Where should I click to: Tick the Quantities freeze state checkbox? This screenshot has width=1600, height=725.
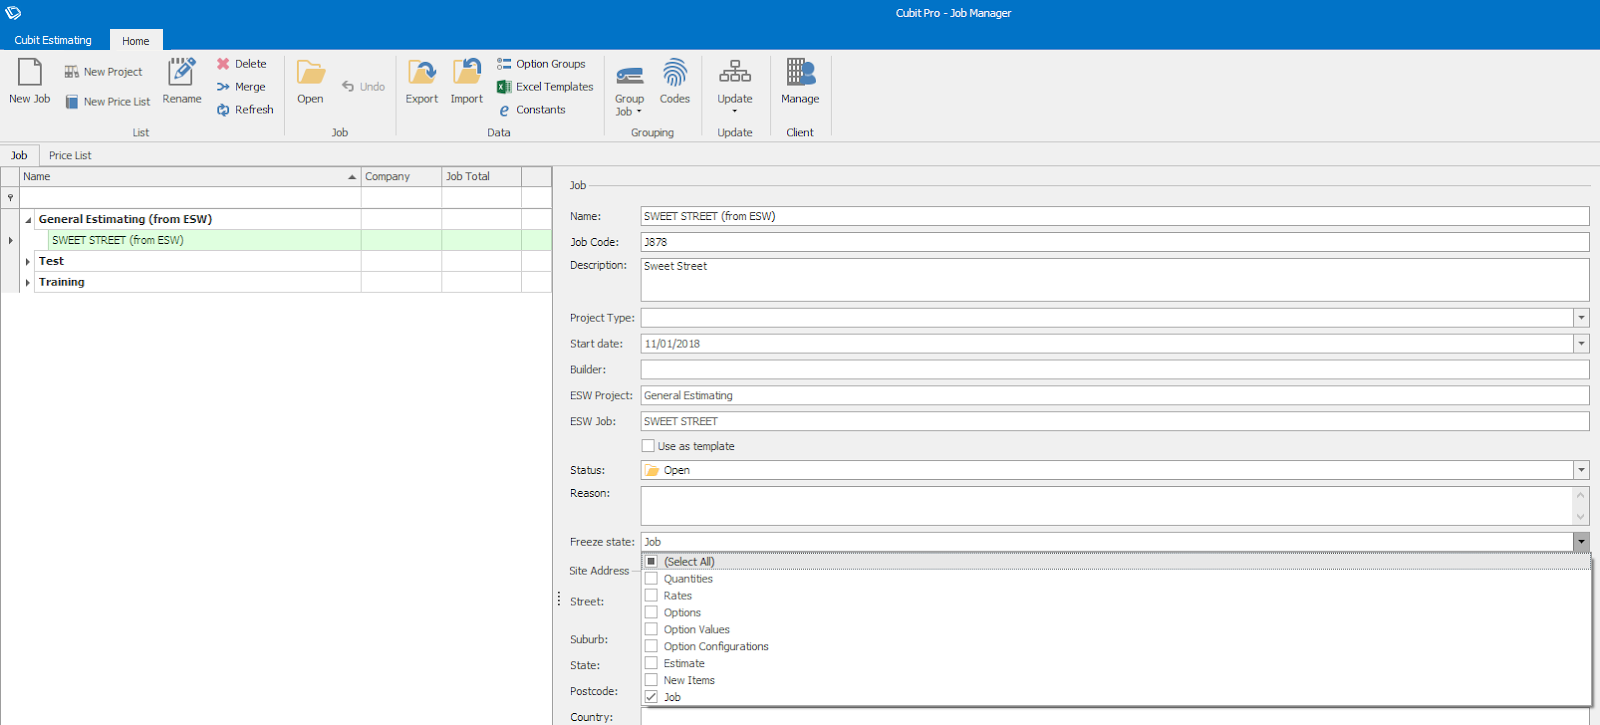click(651, 579)
